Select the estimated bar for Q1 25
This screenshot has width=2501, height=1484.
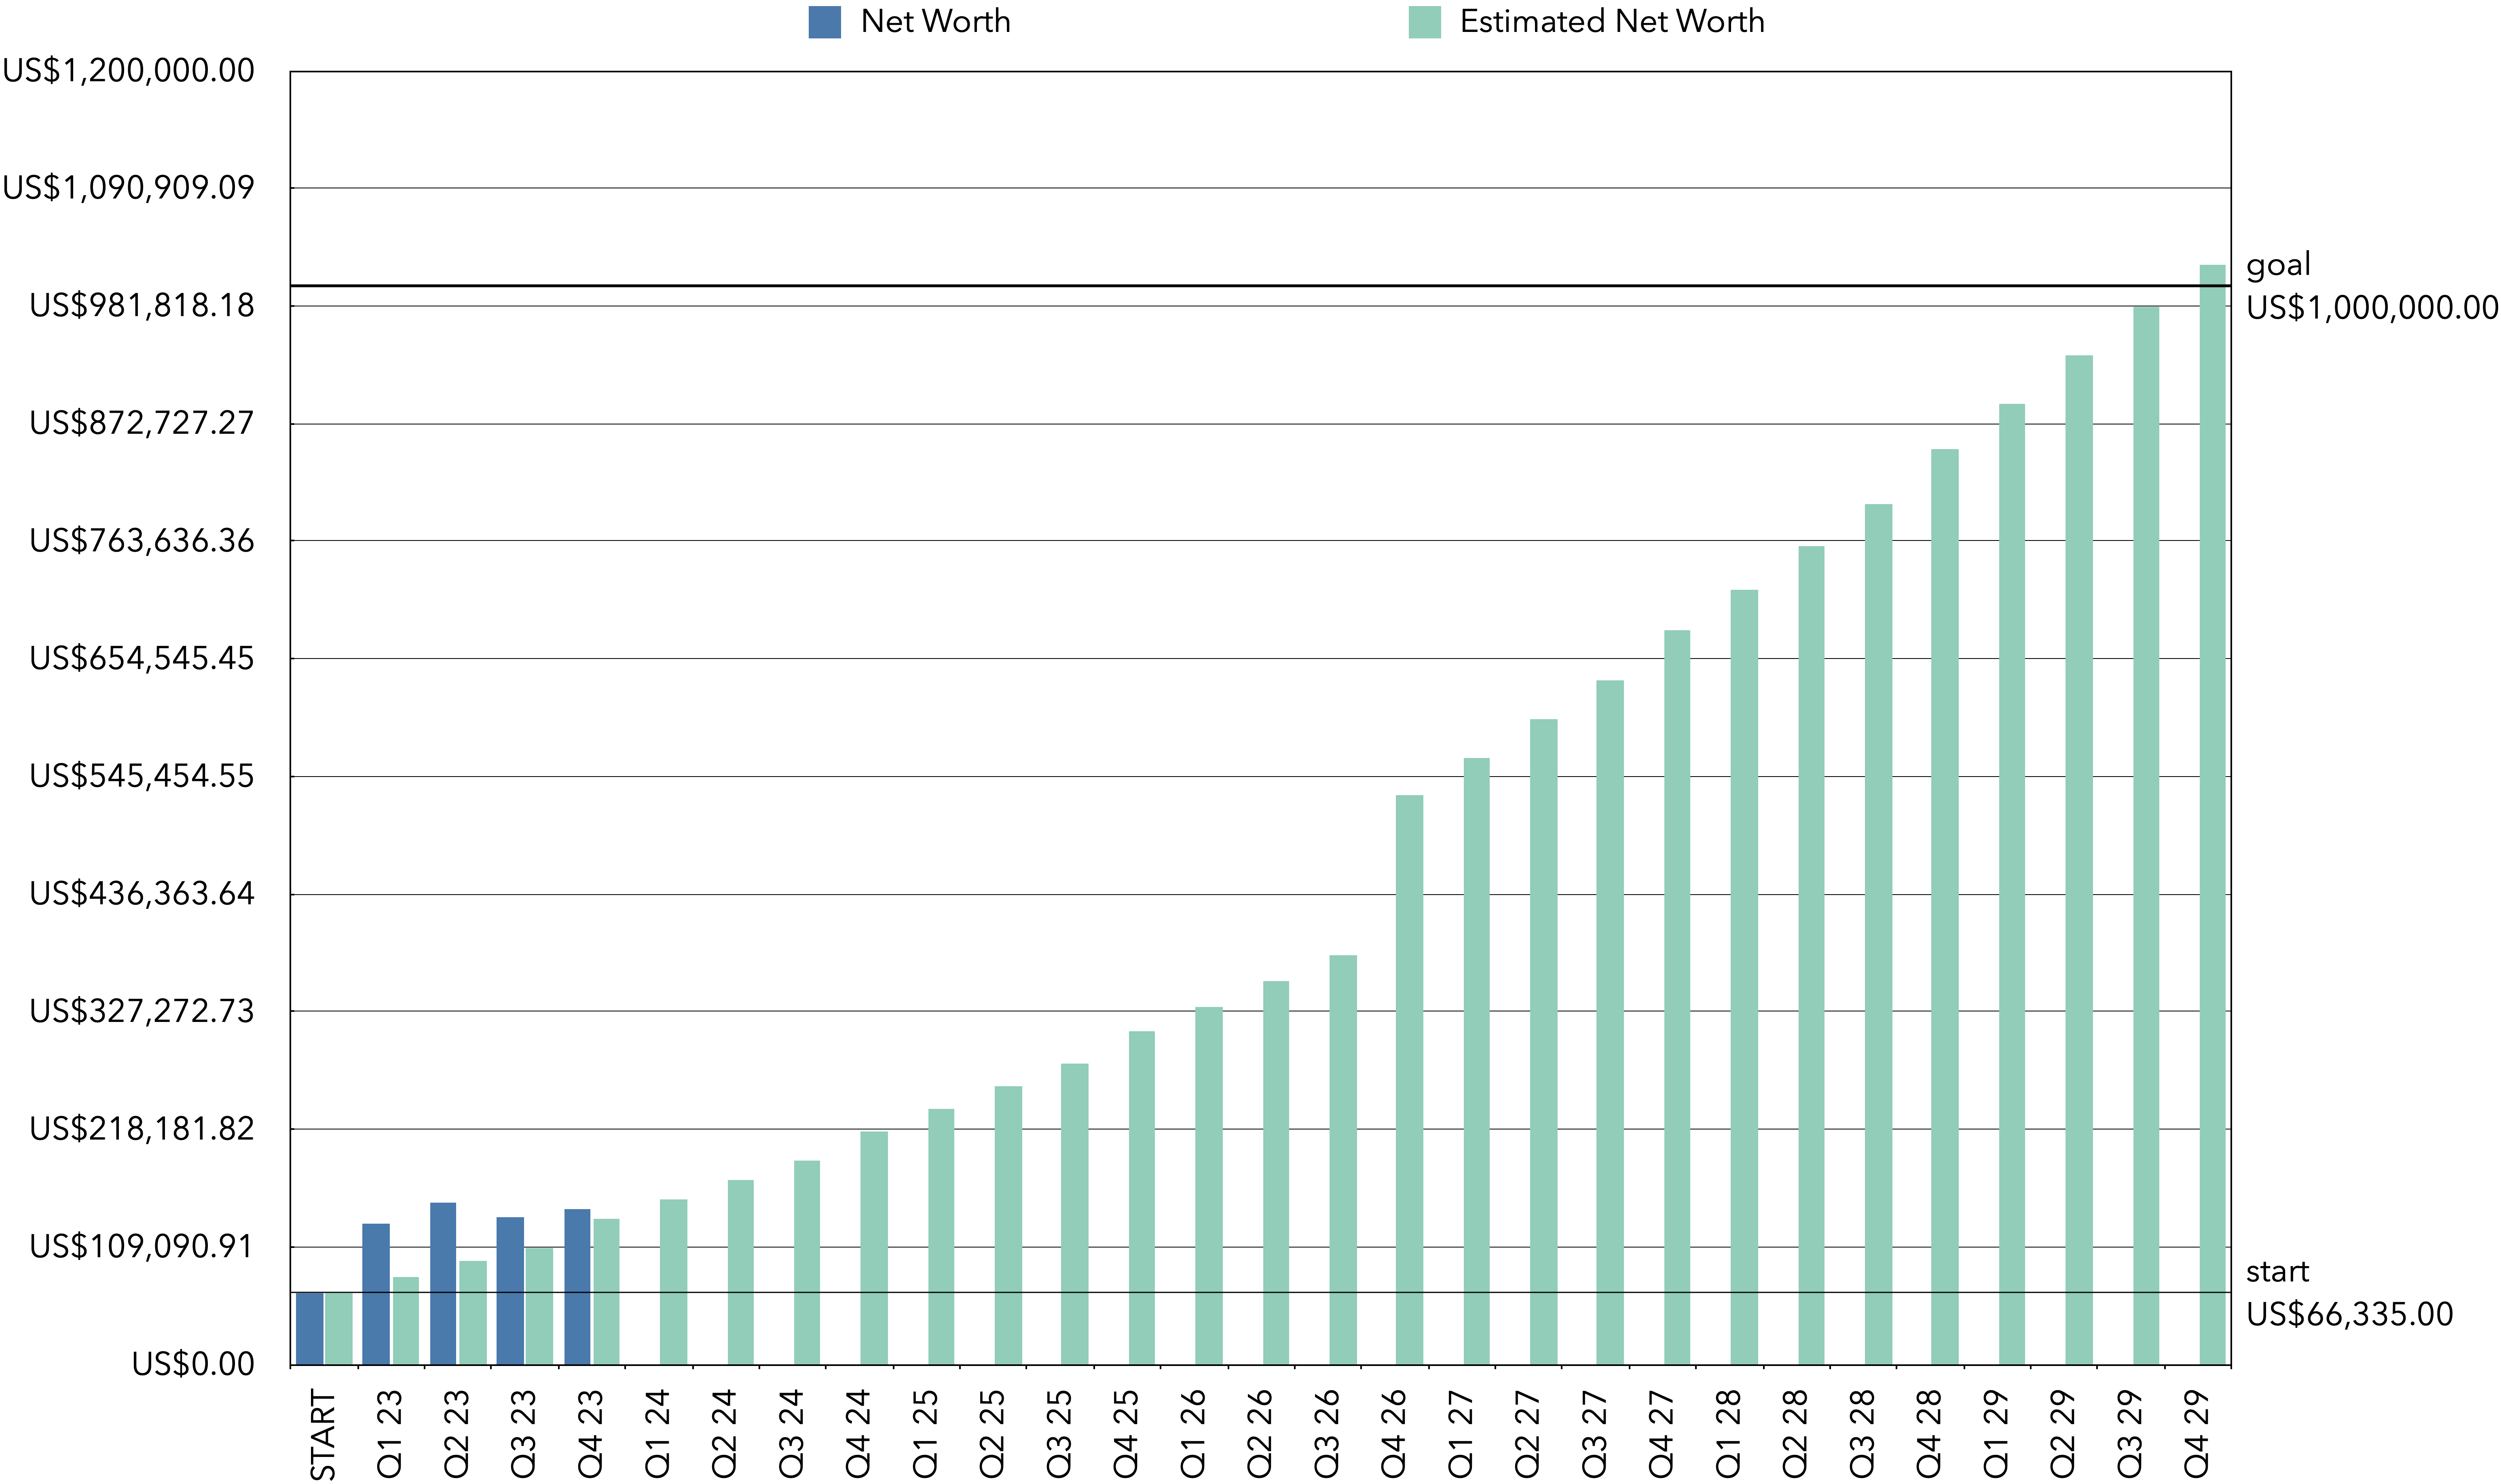tap(941, 1237)
